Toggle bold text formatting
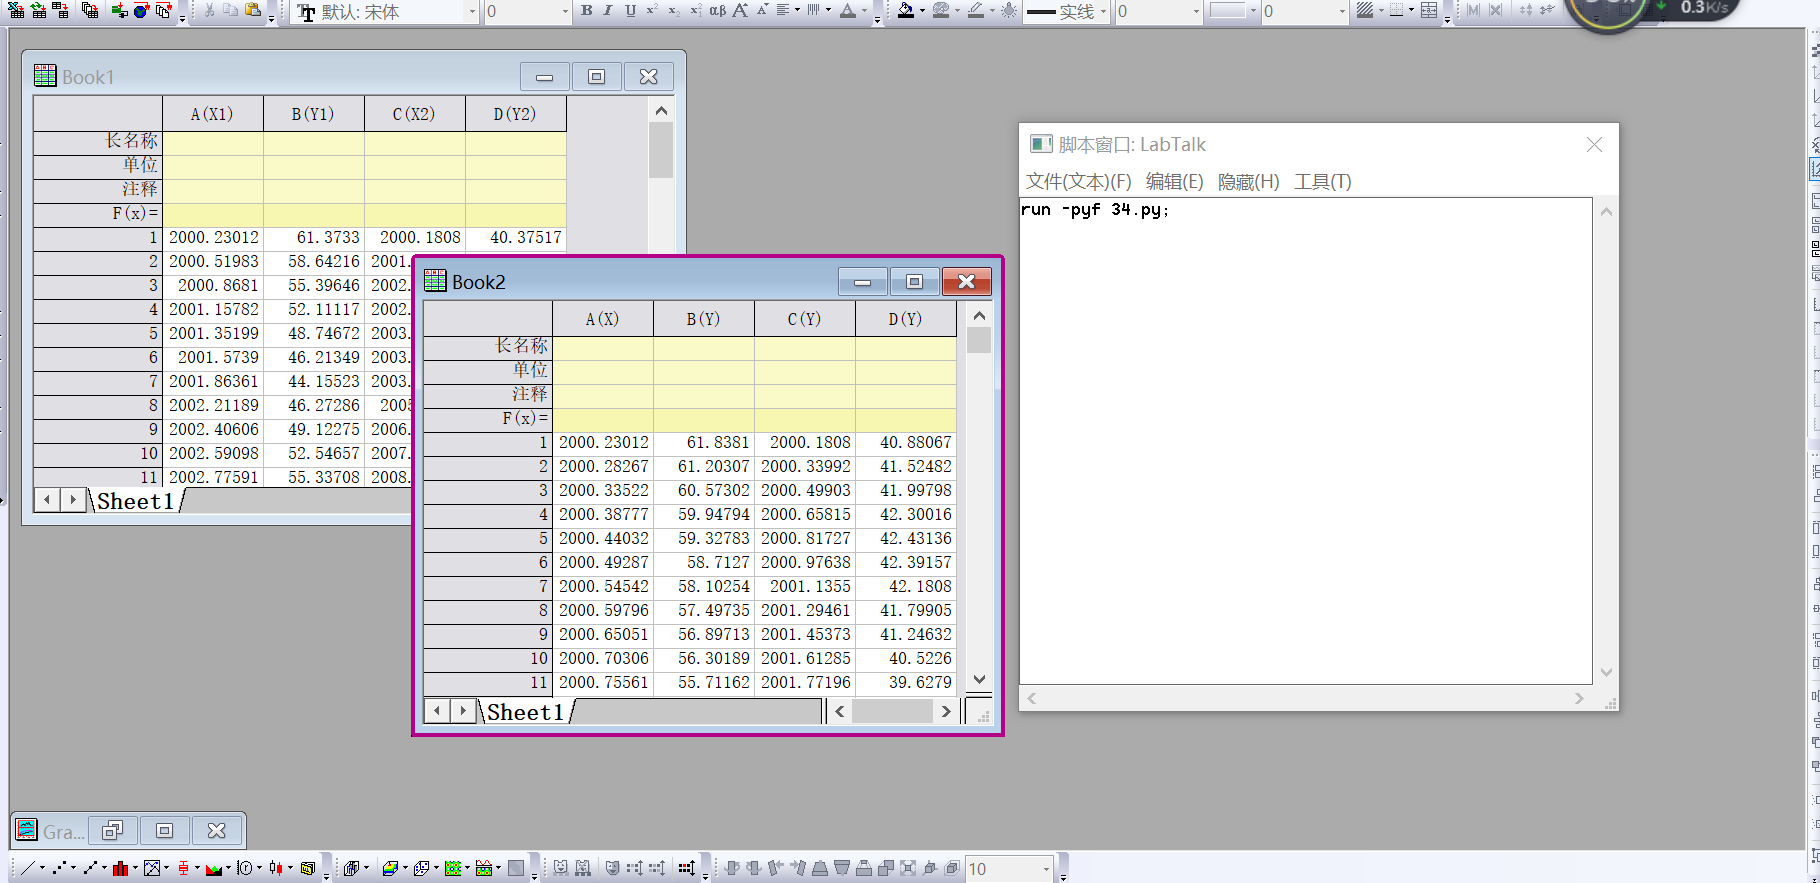1820x883 pixels. click(x=587, y=11)
